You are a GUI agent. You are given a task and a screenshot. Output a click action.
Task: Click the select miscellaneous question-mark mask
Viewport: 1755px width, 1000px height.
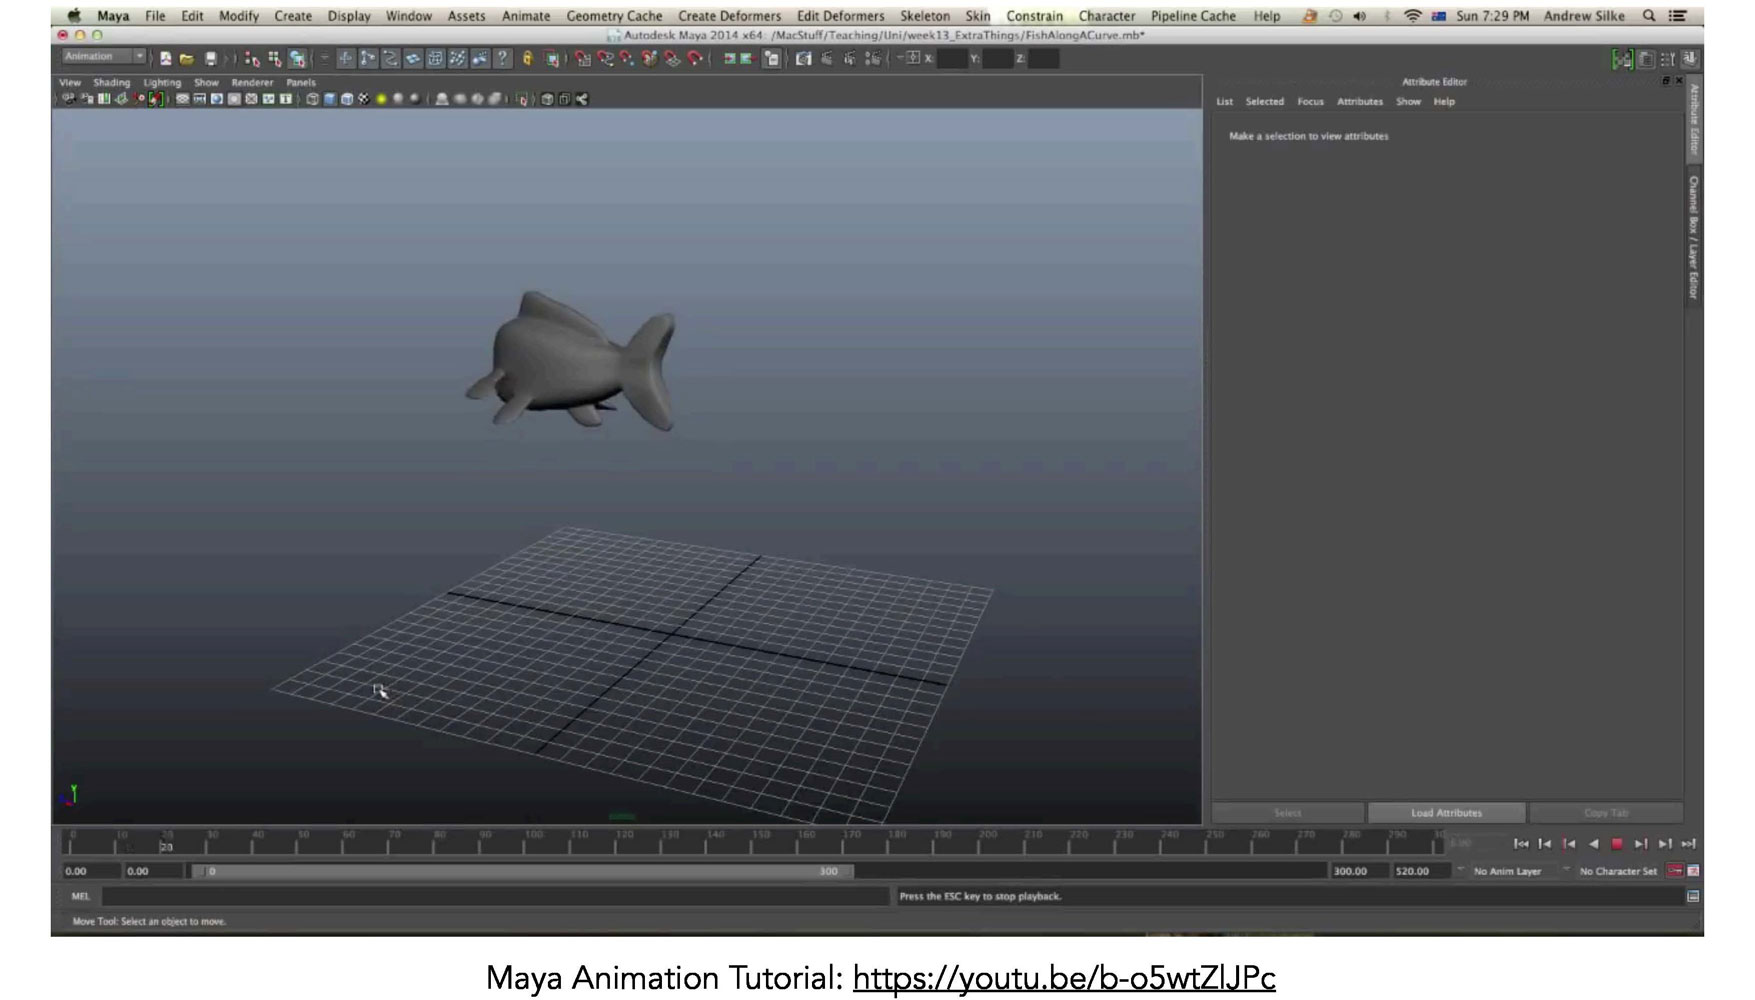pos(502,58)
